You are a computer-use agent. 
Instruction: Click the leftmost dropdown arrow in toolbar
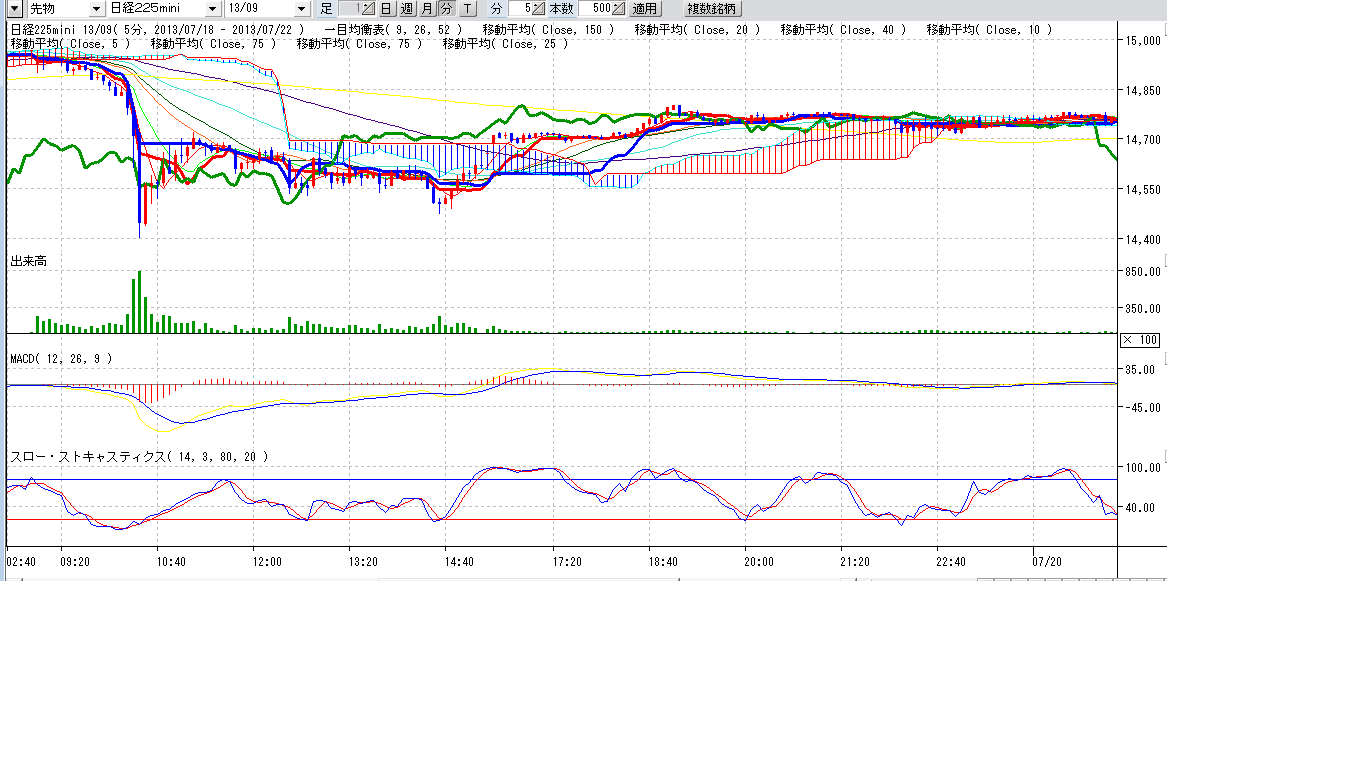tap(14, 9)
